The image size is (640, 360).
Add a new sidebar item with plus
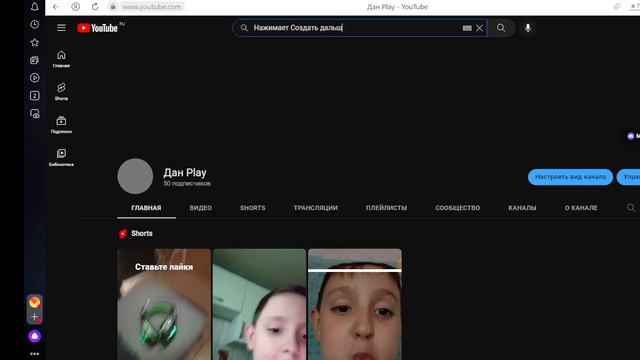pyautogui.click(x=35, y=317)
